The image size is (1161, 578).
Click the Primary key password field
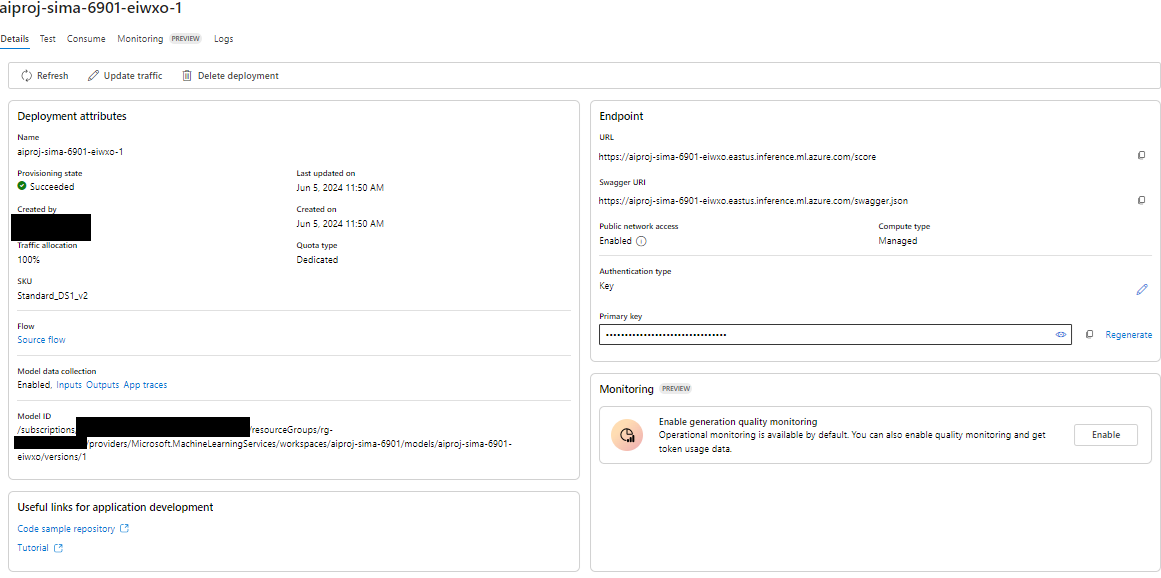point(835,335)
